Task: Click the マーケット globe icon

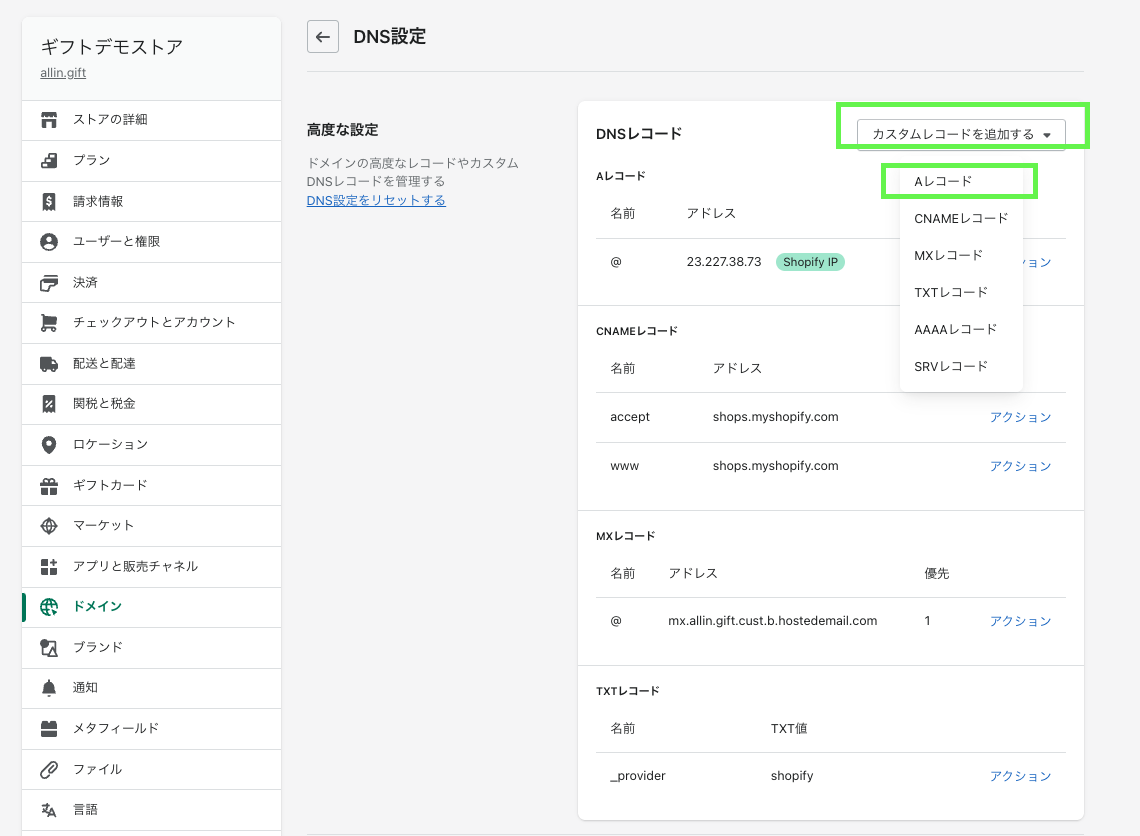Action: [49, 526]
